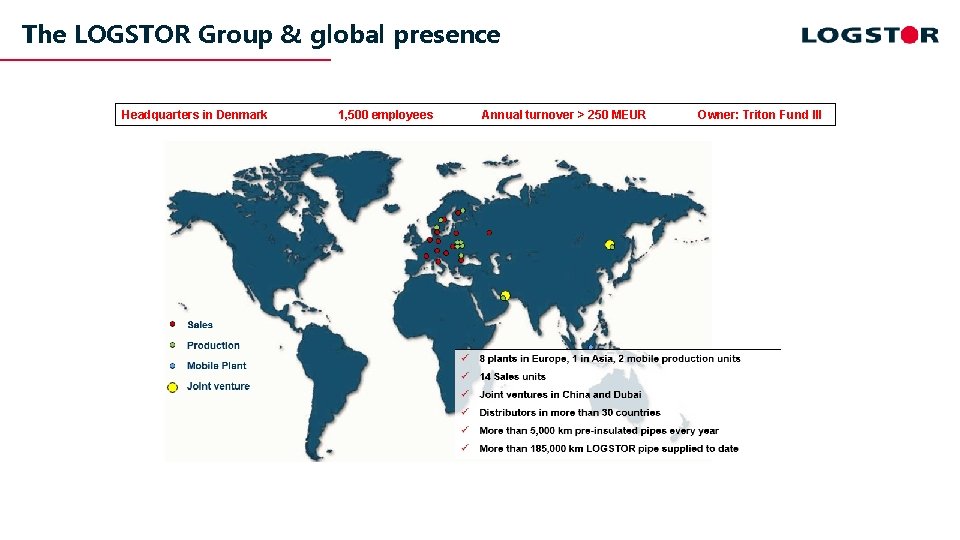Click '14 Sales units' bullet
The width and height of the screenshot is (960, 540).
(512, 377)
